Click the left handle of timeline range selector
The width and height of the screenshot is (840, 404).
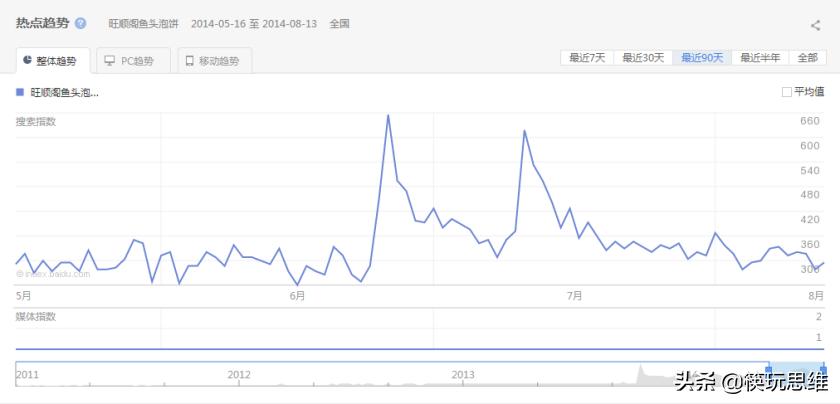tap(769, 370)
